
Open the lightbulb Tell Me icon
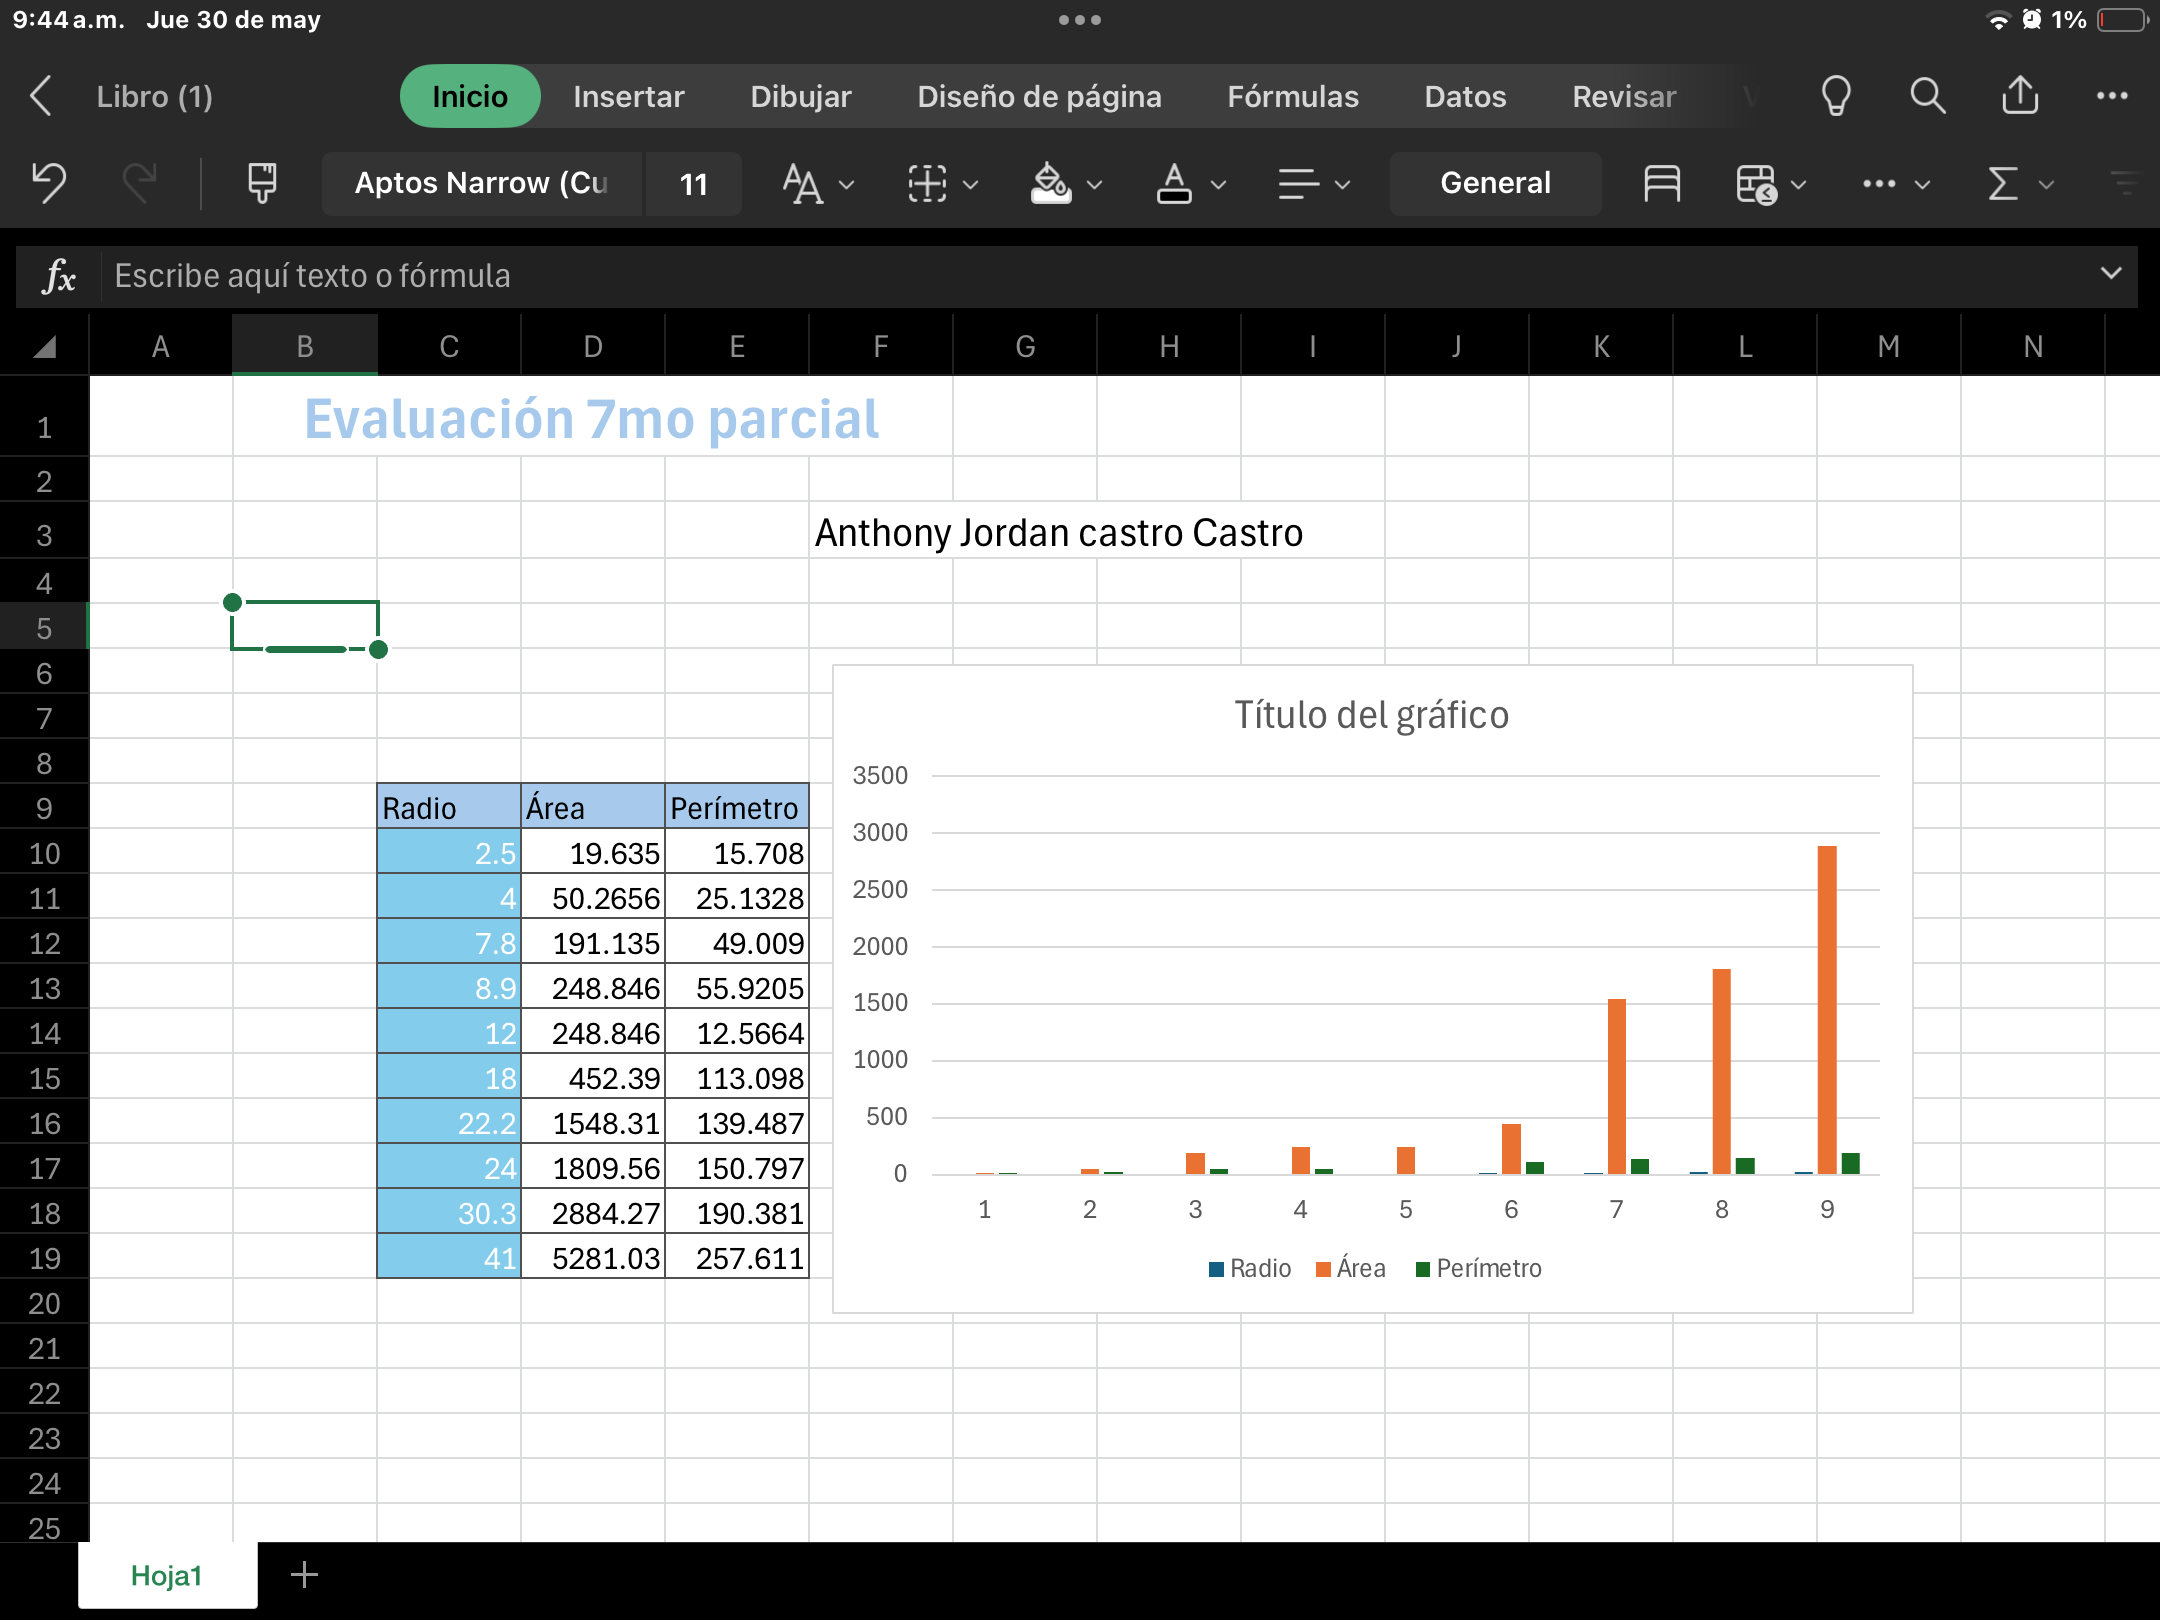tap(1836, 97)
